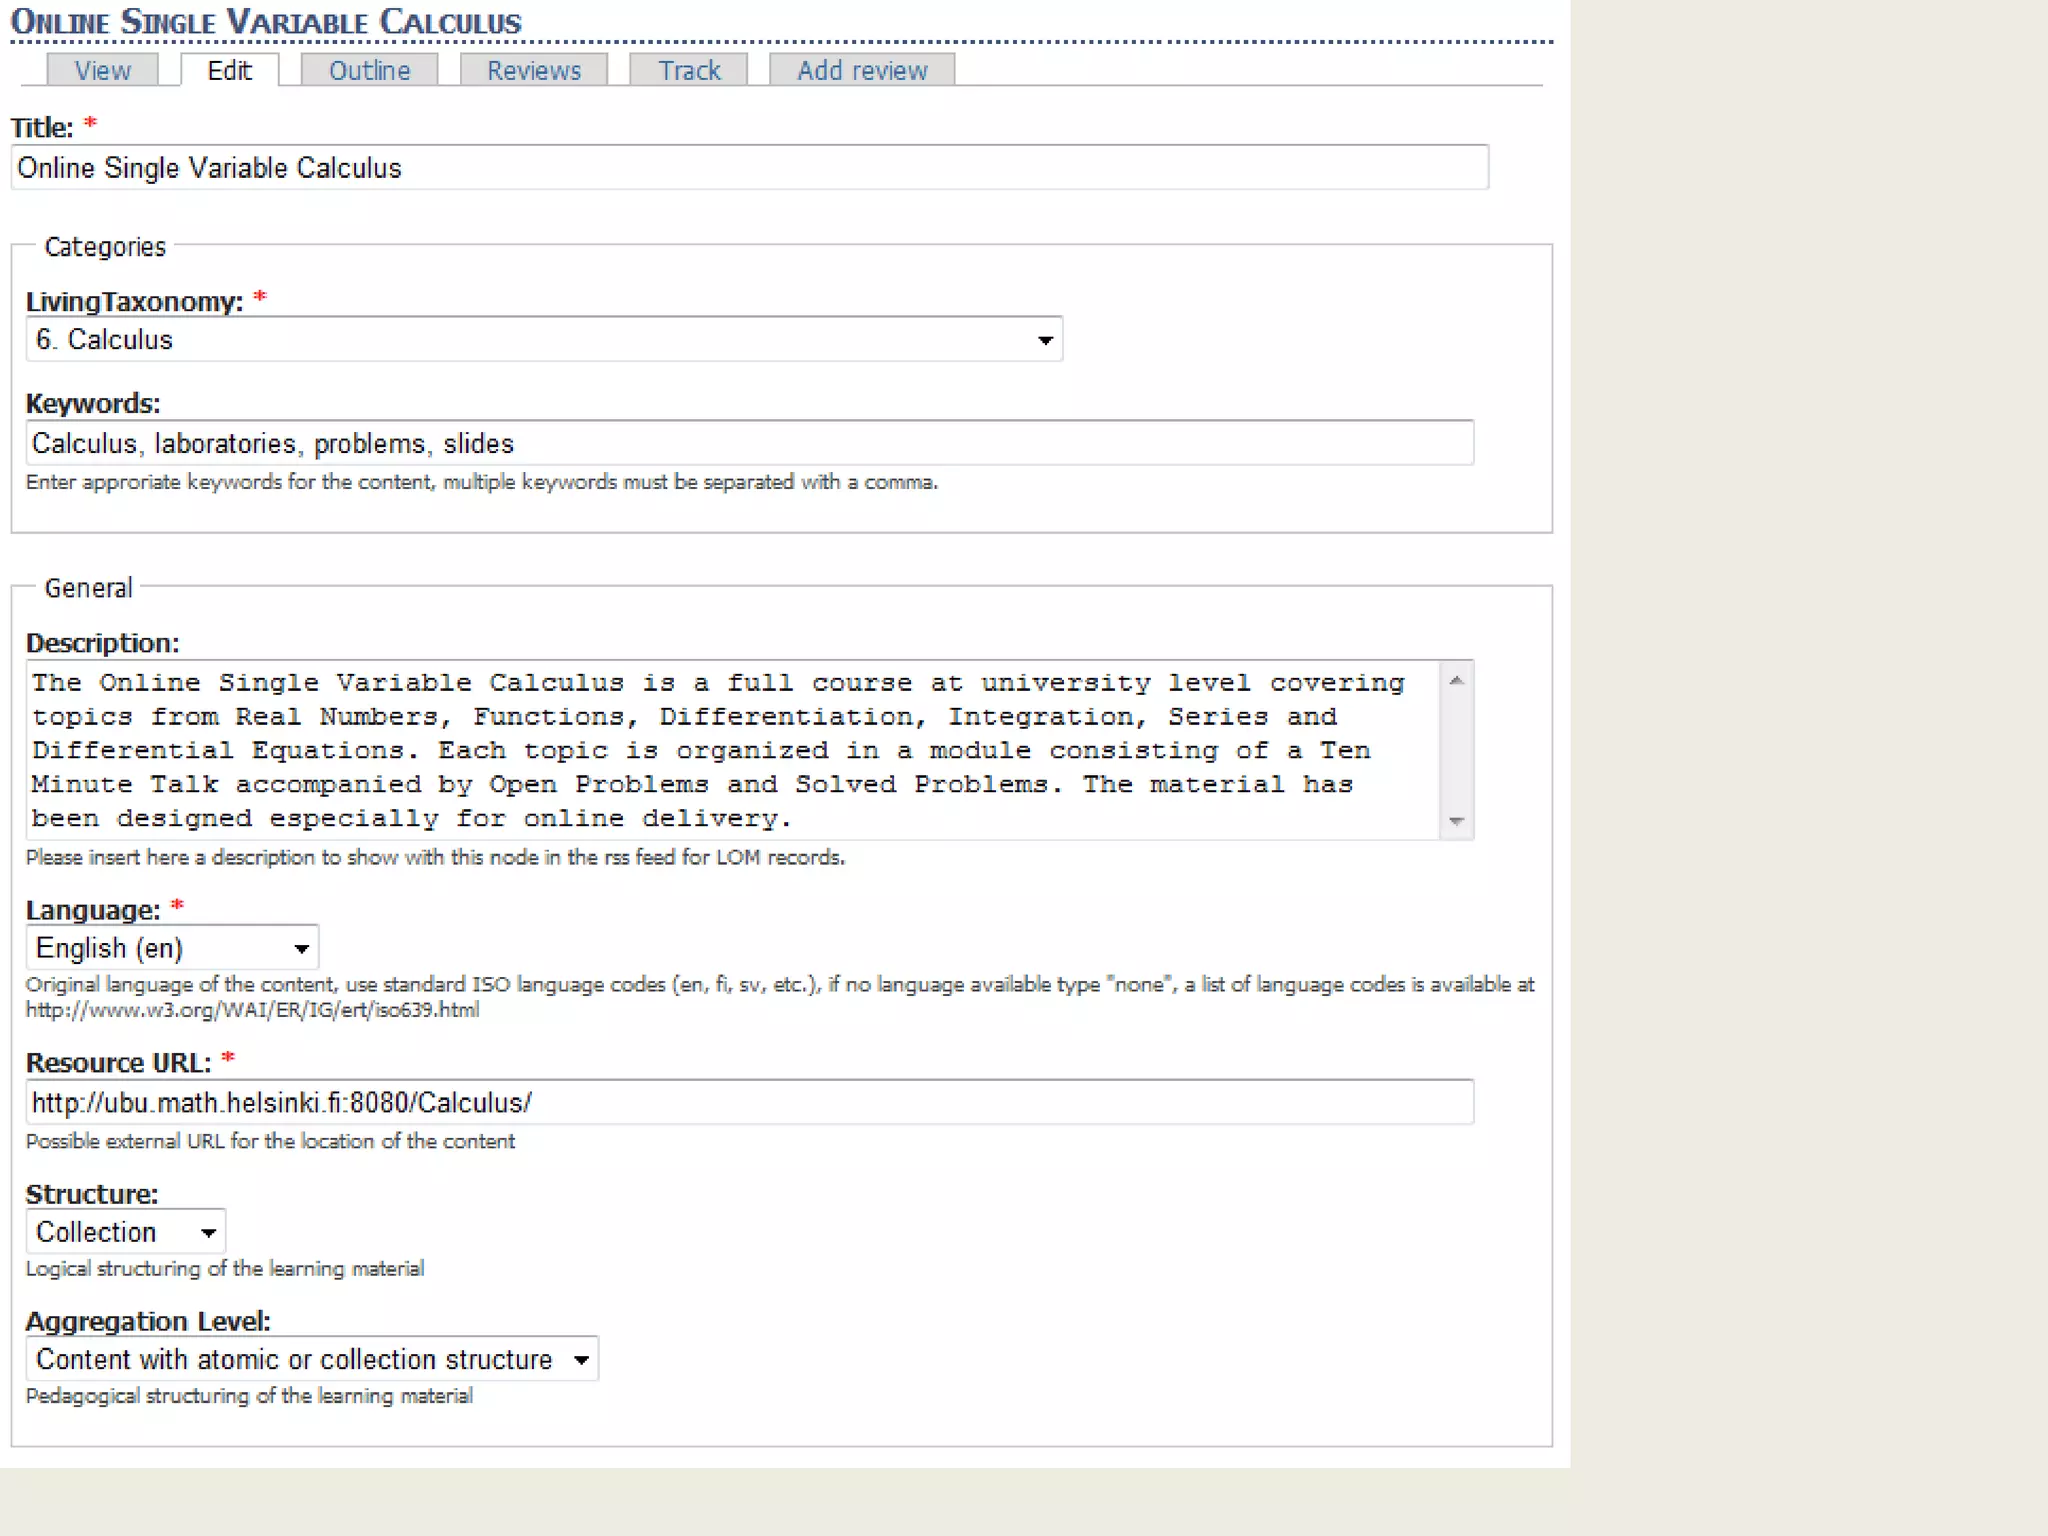Click the Categories fieldset legend
This screenshot has width=2048, height=1536.
105,247
